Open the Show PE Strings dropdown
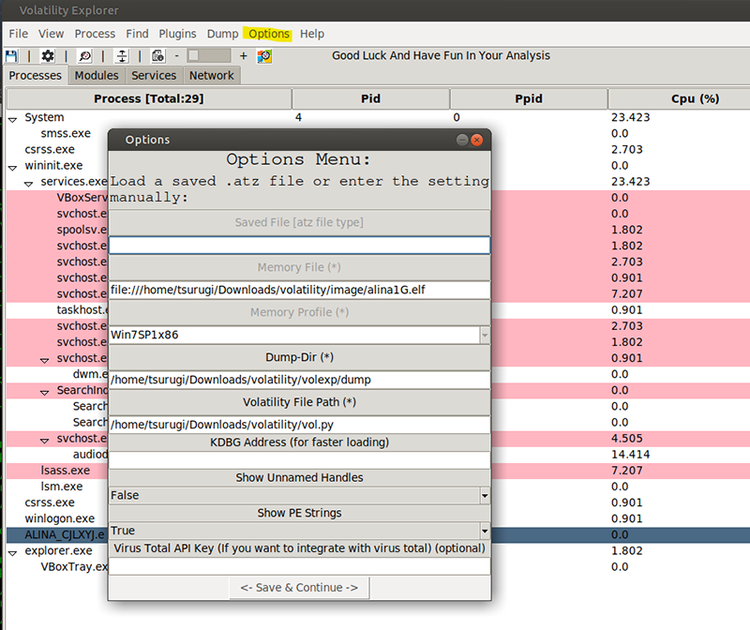The height and width of the screenshot is (630, 750). click(485, 531)
